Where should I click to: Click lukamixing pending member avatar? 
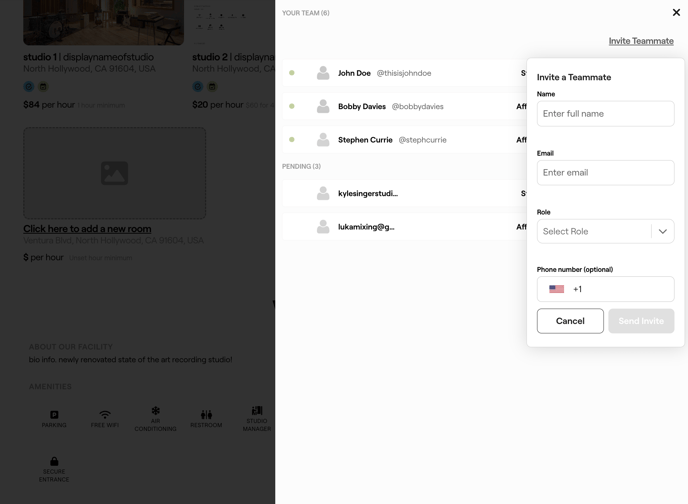pos(323,227)
